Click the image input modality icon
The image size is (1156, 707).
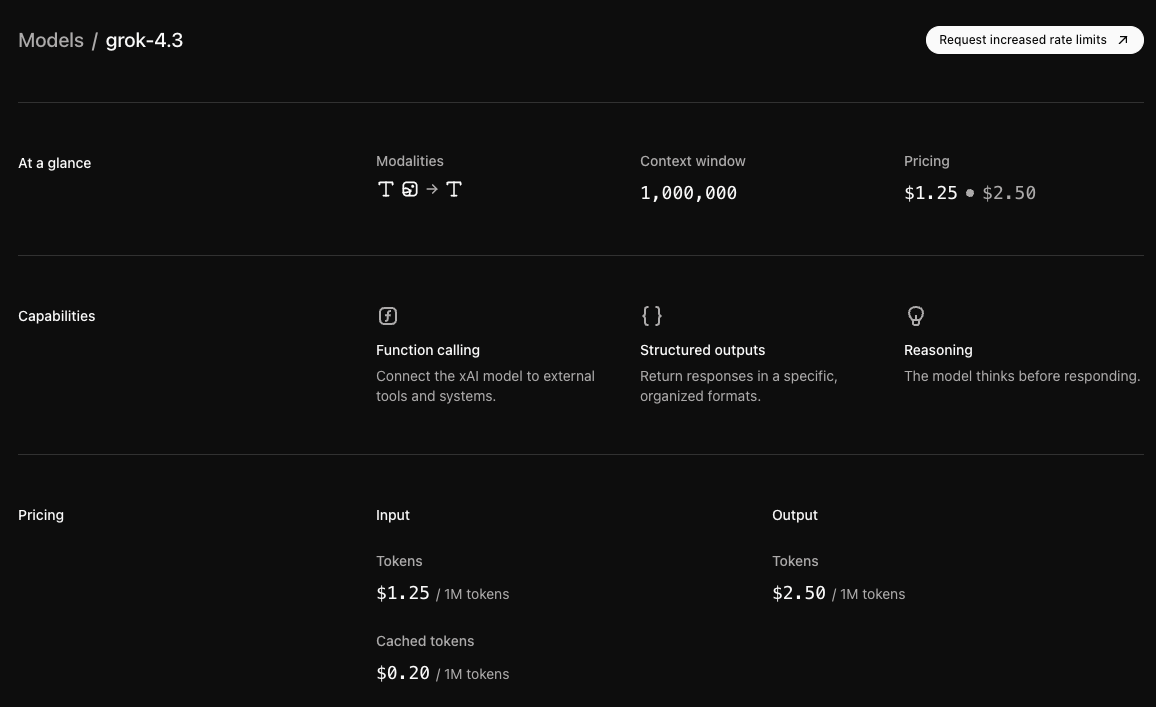(410, 189)
